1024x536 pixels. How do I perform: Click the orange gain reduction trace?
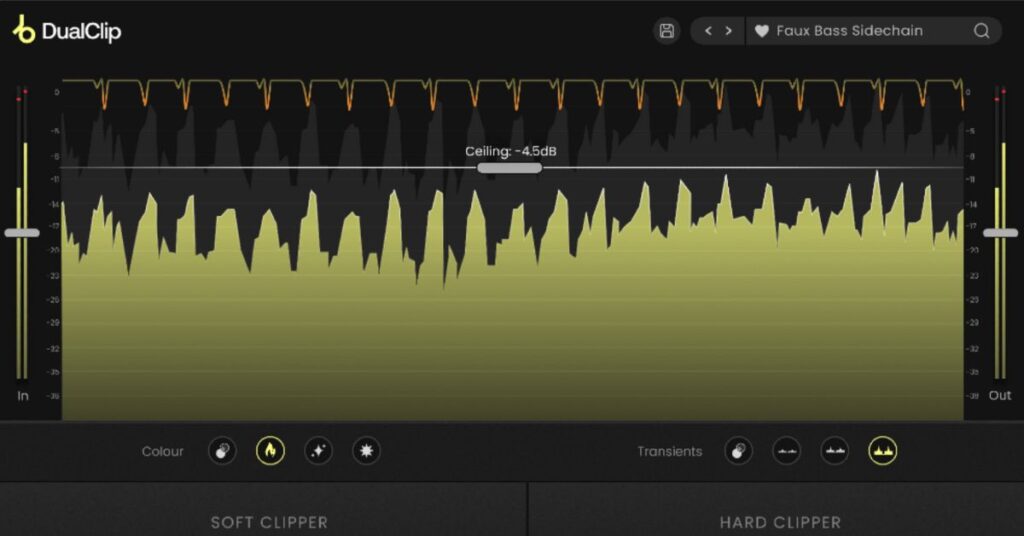513,93
